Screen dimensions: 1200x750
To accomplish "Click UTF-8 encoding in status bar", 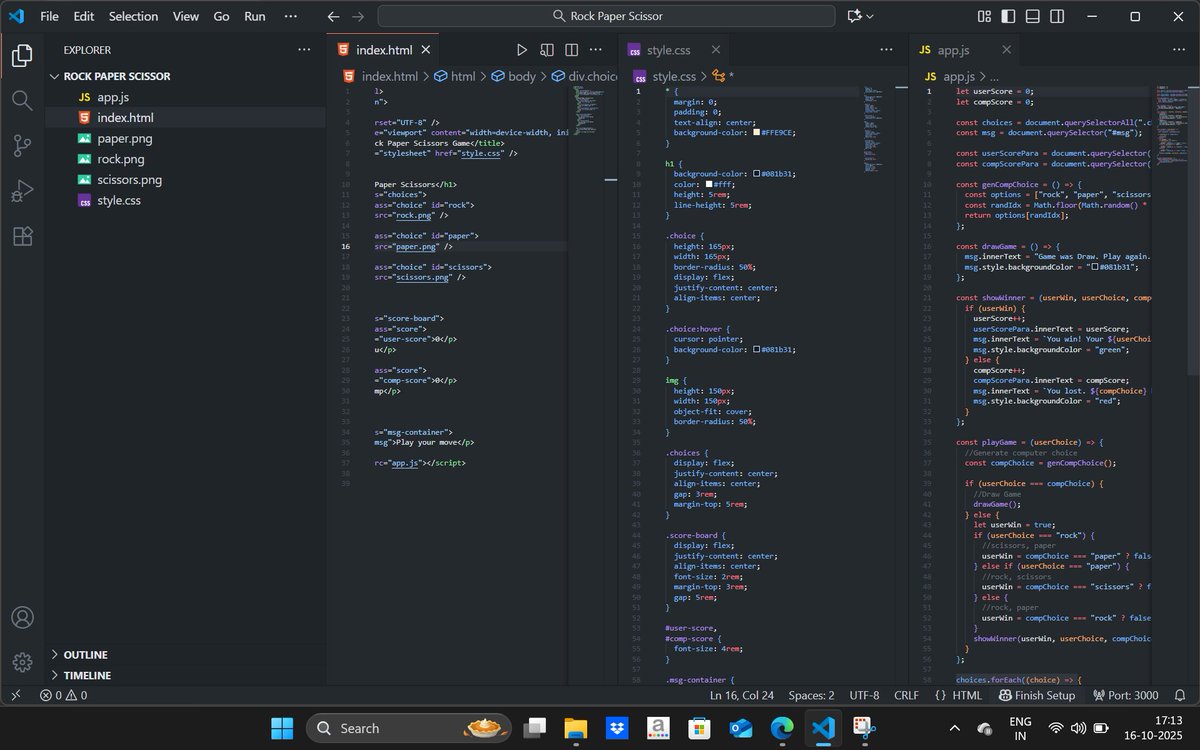I will tap(864, 695).
